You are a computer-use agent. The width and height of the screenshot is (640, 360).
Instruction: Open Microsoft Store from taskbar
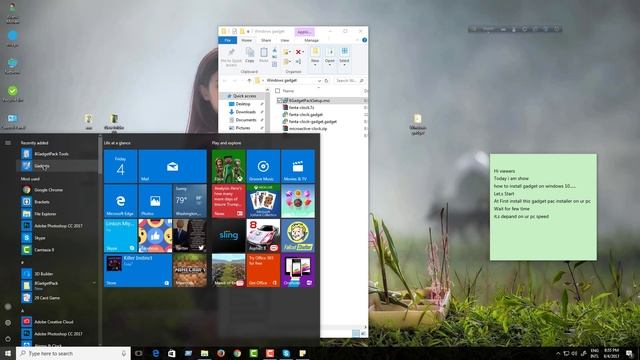[x=172, y=353]
